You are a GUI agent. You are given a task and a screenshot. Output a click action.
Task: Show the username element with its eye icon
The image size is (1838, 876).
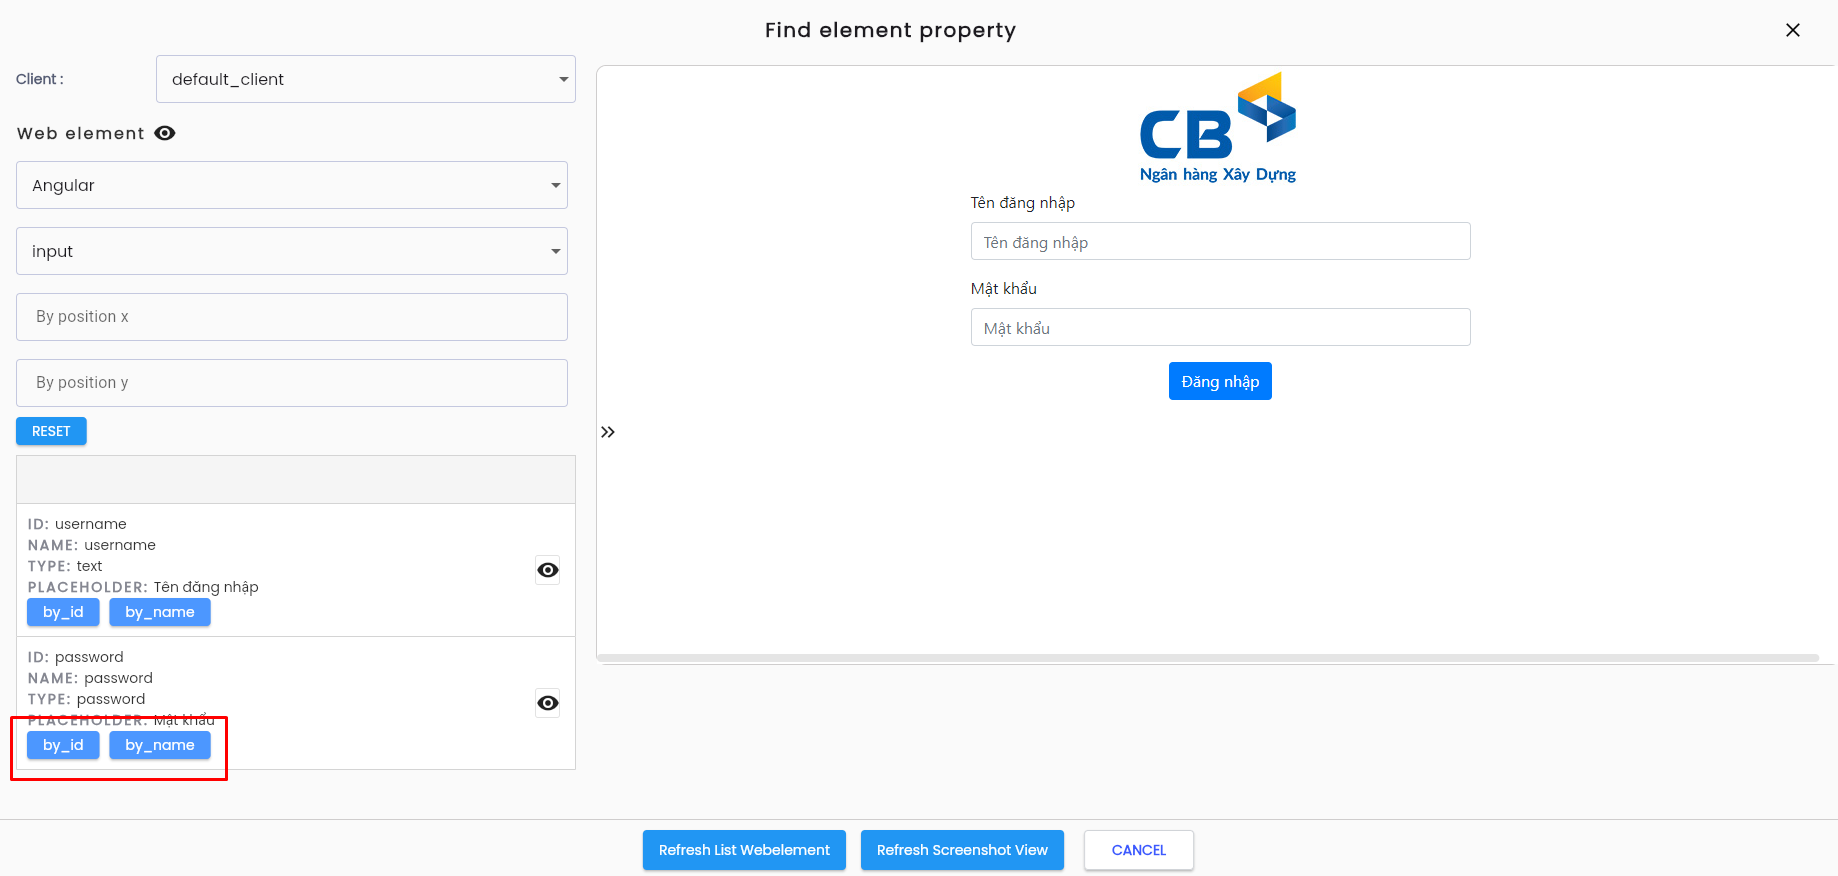point(548,570)
